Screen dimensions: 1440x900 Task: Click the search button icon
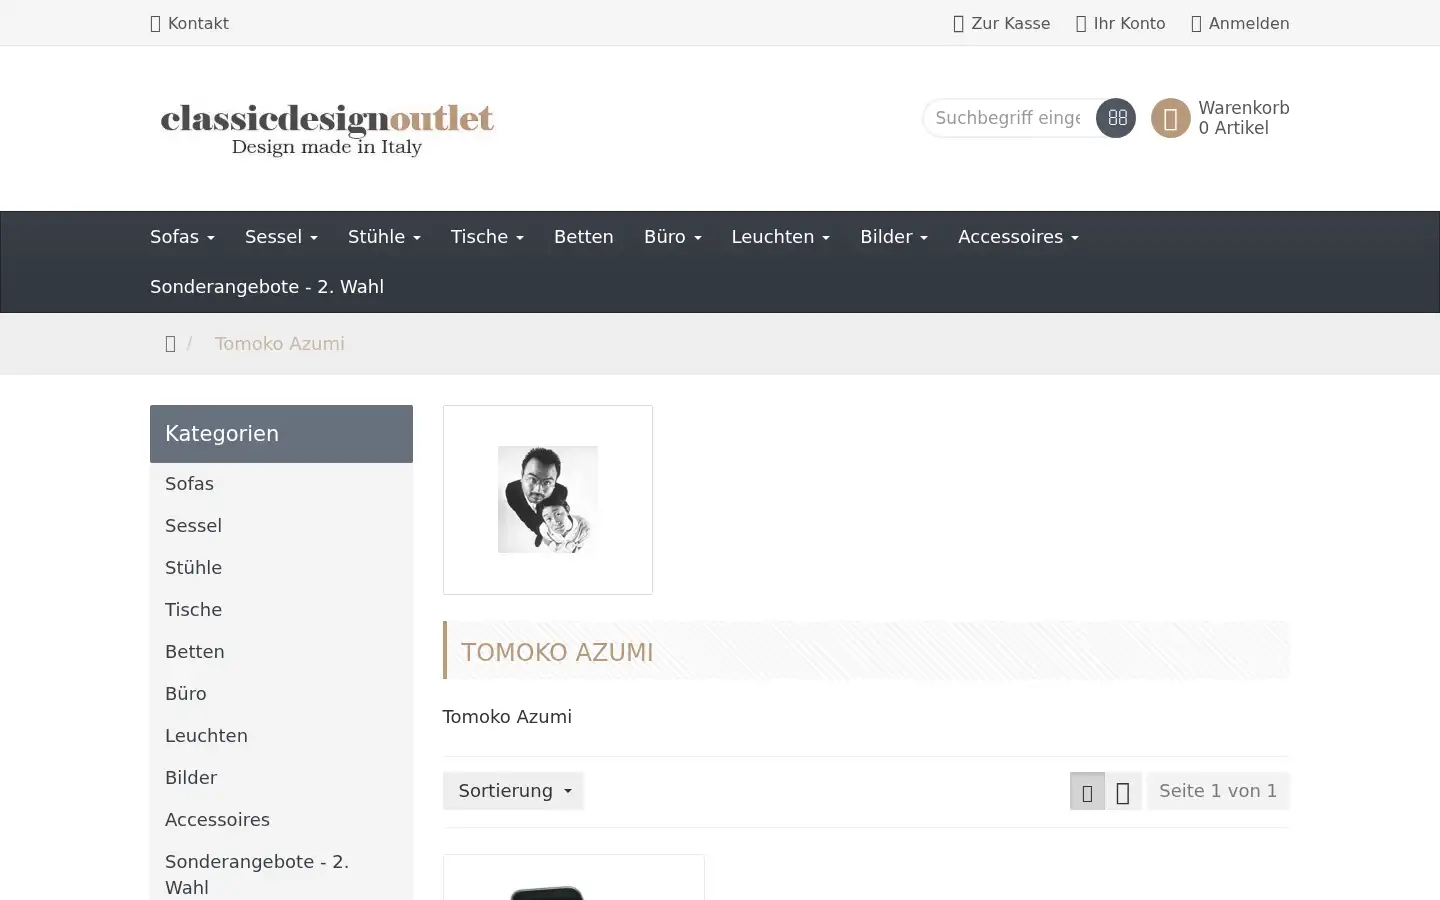[1116, 118]
